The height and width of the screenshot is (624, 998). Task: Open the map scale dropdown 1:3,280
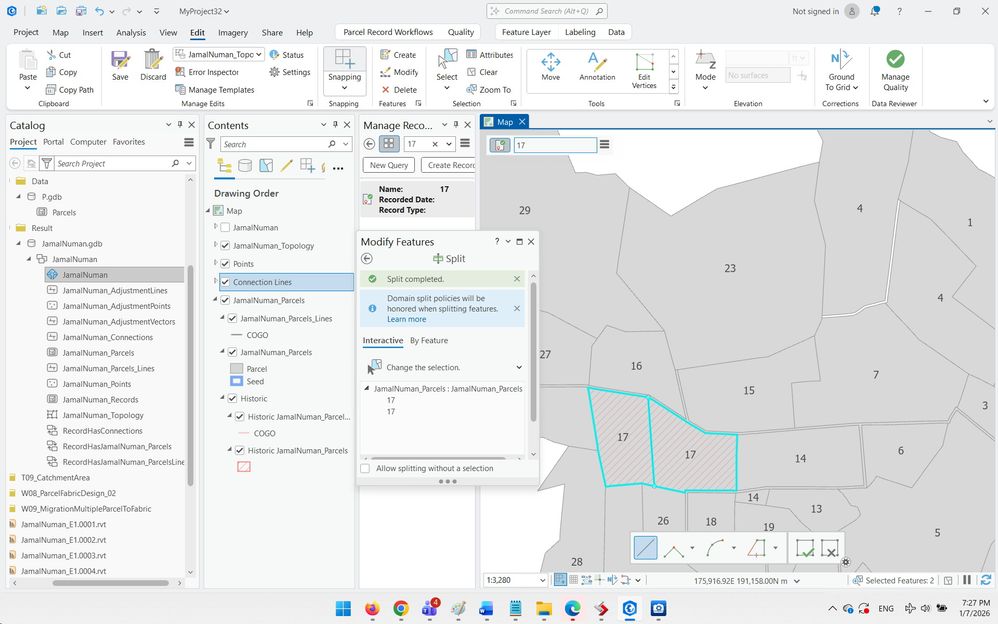[542, 580]
